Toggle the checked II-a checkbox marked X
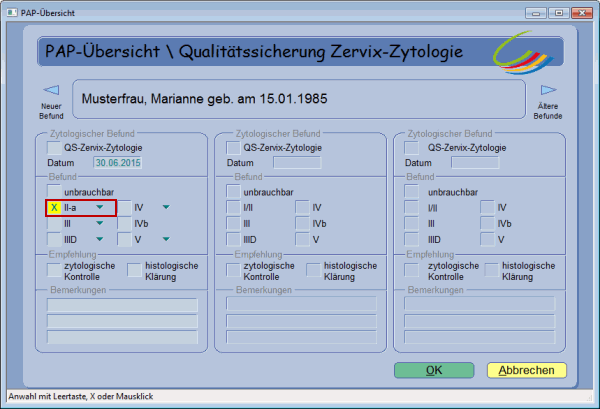The width and height of the screenshot is (600, 409). click(54, 208)
